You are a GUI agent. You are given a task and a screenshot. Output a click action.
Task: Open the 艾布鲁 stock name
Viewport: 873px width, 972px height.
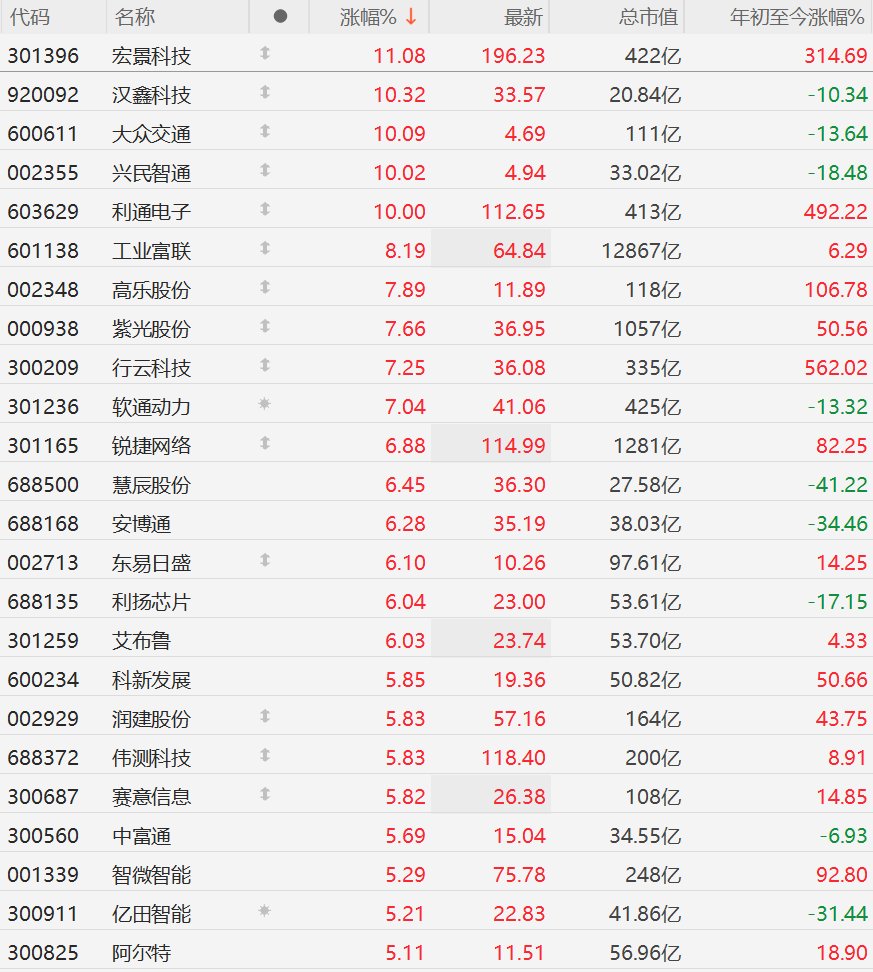141,641
